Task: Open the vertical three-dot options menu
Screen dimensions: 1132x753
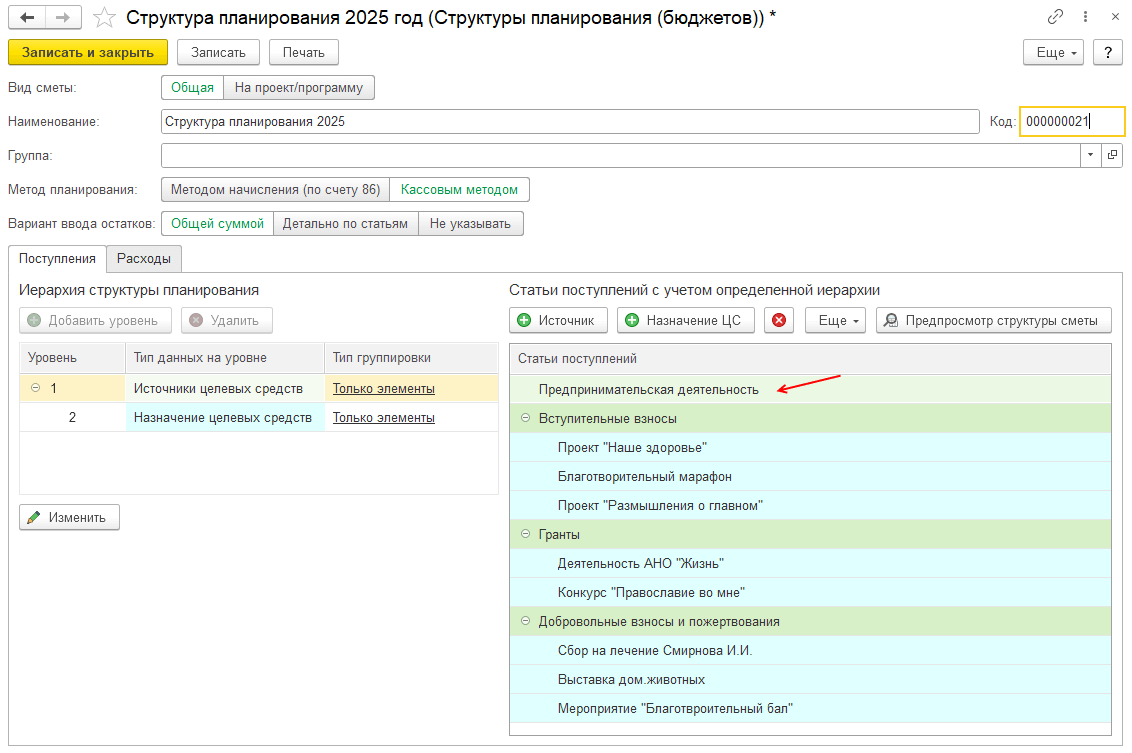Action: (1086, 17)
